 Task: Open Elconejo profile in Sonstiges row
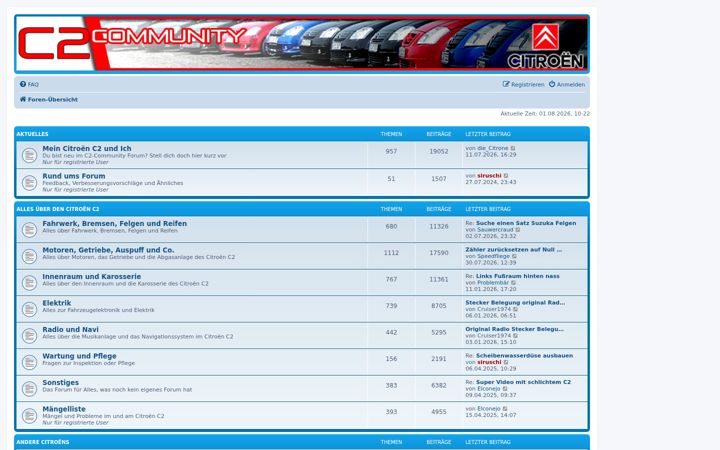coord(489,389)
